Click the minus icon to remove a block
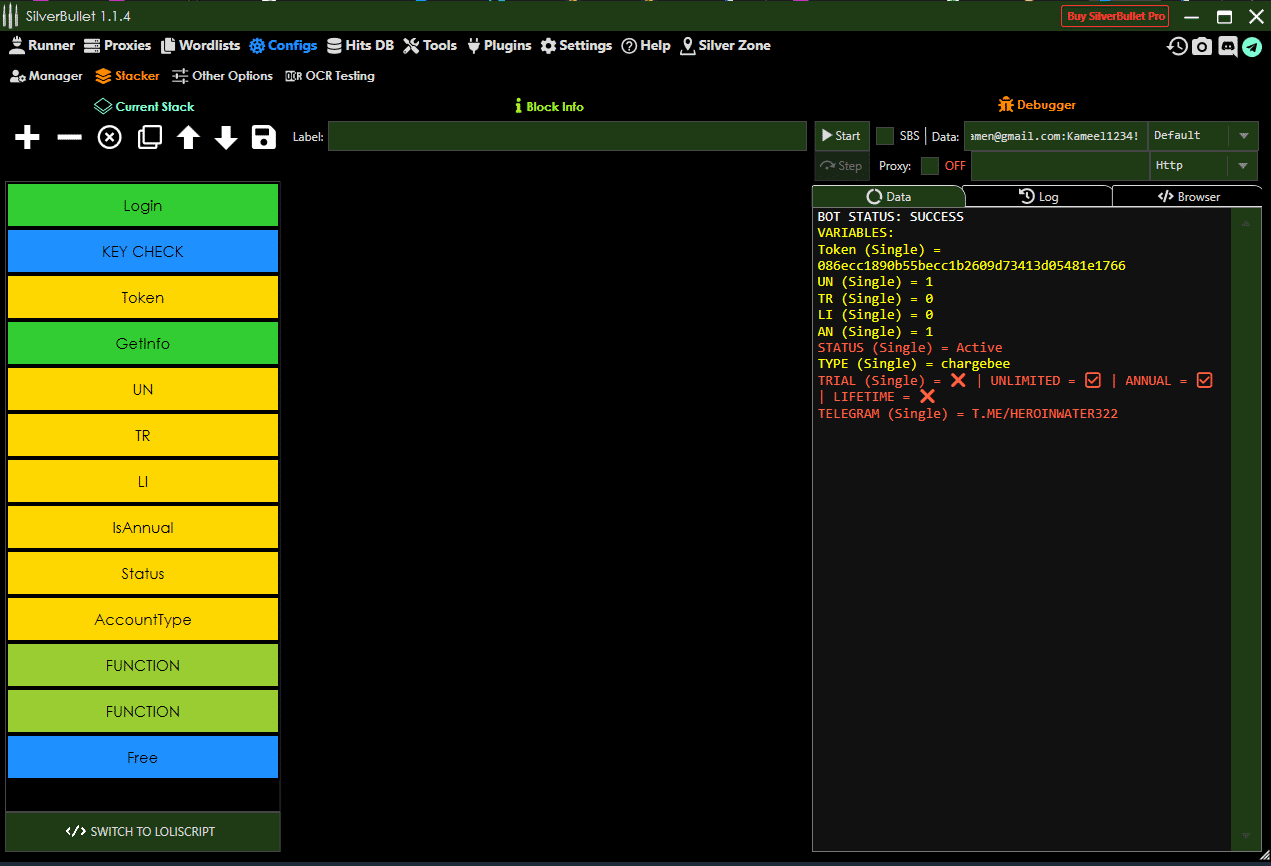 coord(69,138)
